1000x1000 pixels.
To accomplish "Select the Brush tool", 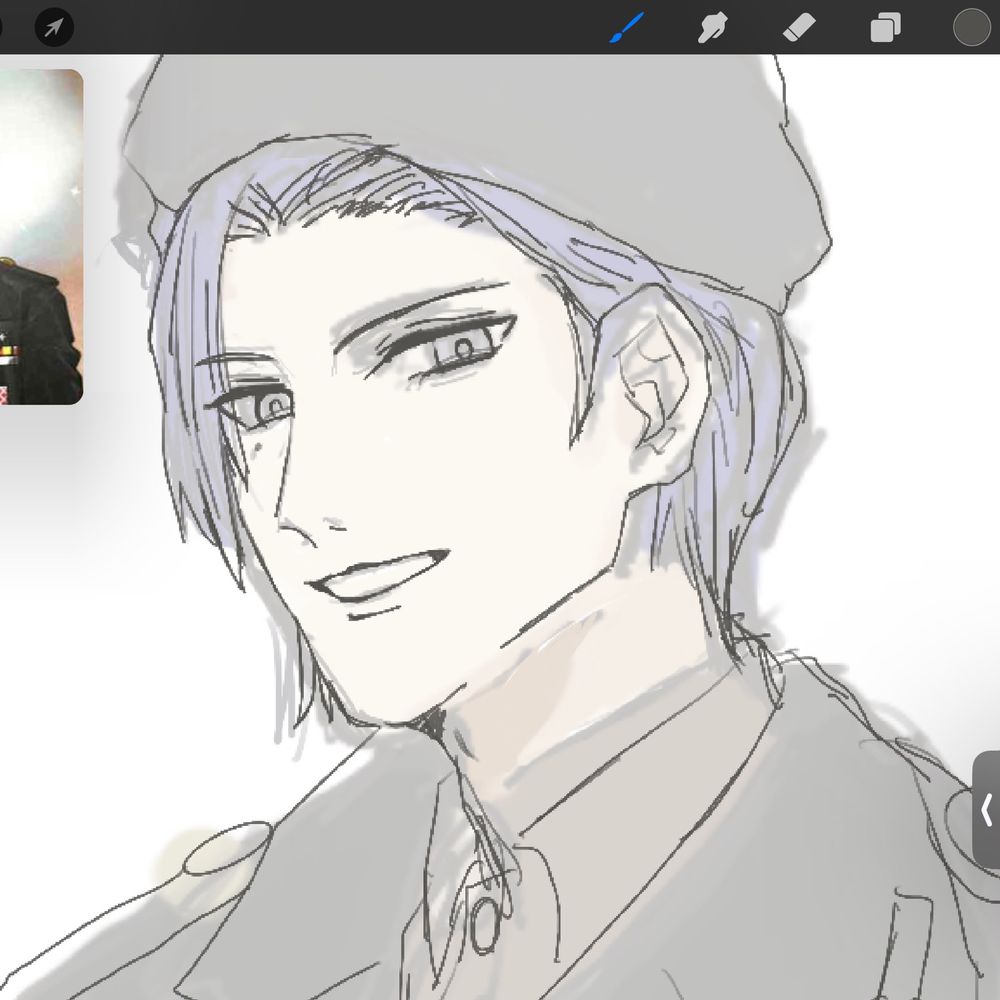I will [626, 28].
